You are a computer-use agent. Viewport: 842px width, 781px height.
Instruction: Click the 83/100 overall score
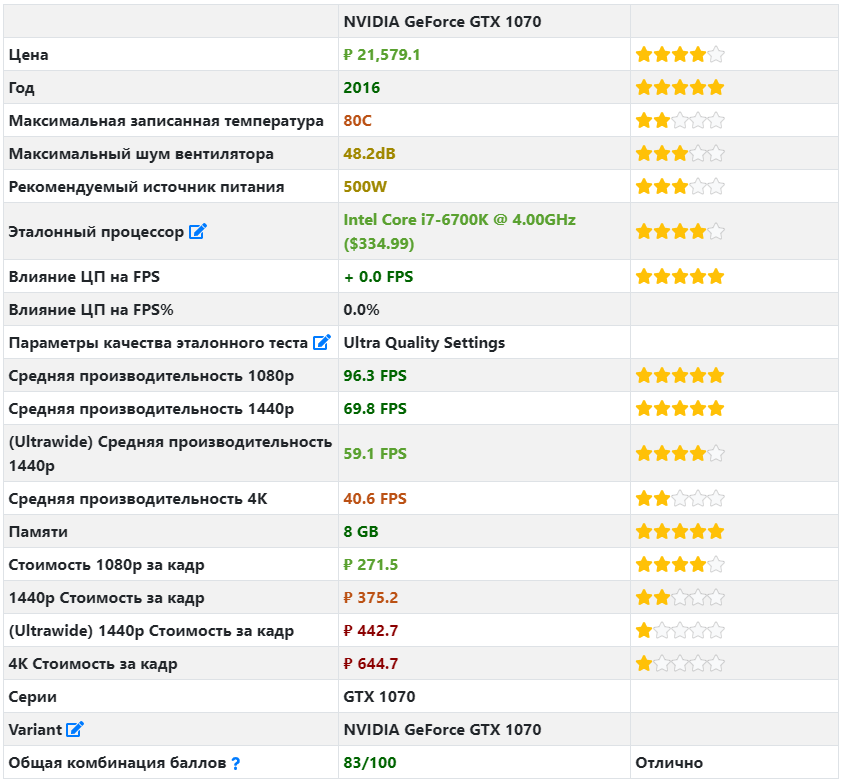[370, 763]
